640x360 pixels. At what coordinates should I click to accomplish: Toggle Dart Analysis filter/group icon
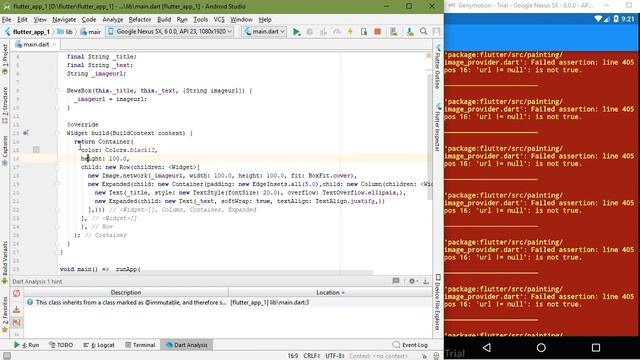[16, 322]
